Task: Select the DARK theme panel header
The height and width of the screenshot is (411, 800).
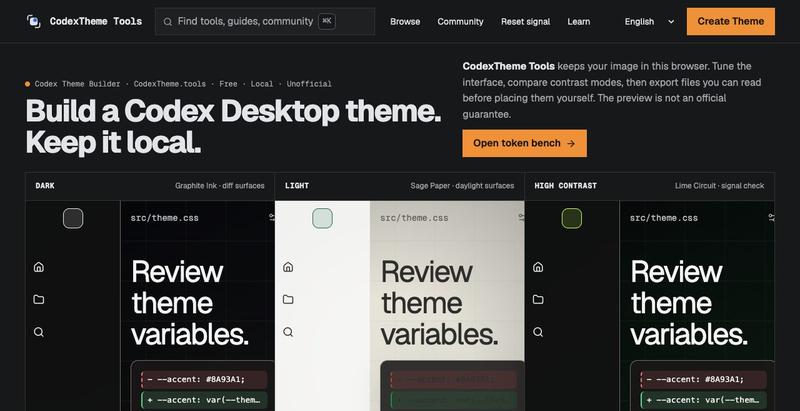Action: (150, 186)
